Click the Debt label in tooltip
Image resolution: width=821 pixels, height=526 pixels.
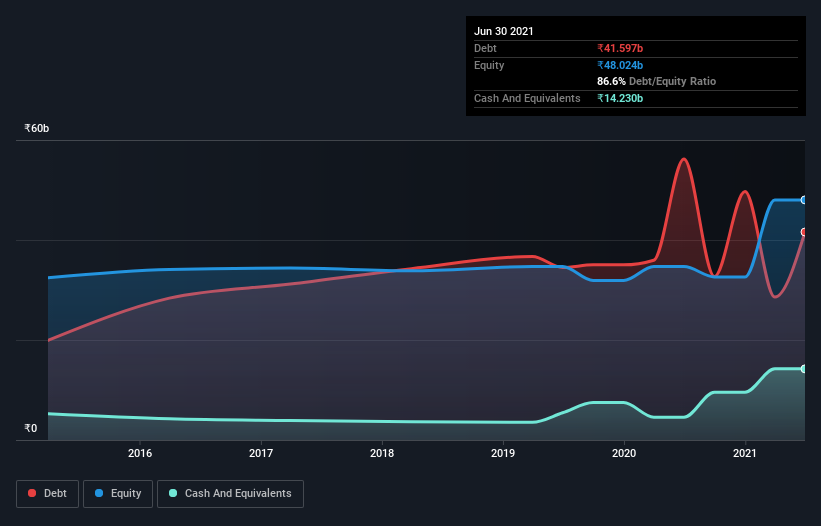pos(485,48)
